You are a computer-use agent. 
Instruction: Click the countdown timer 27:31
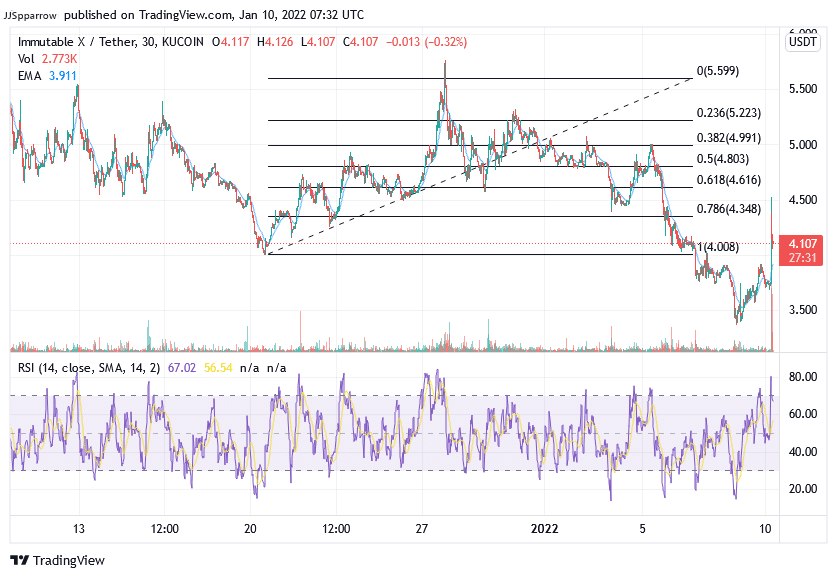coord(802,258)
